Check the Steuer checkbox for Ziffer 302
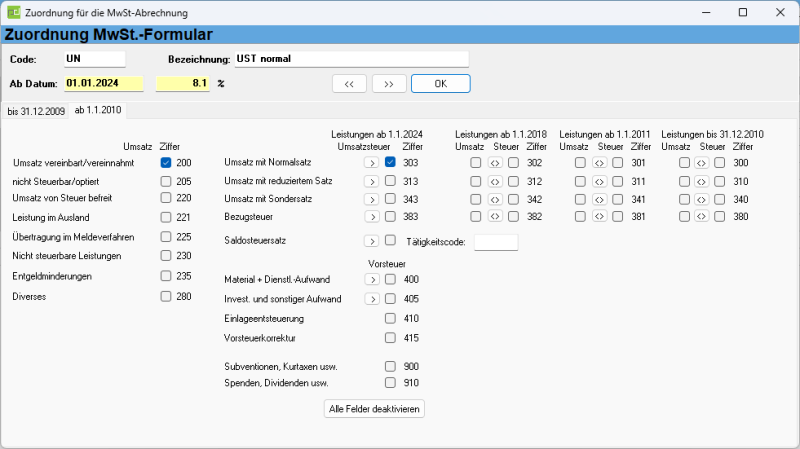This screenshot has width=800, height=449. (x=513, y=163)
